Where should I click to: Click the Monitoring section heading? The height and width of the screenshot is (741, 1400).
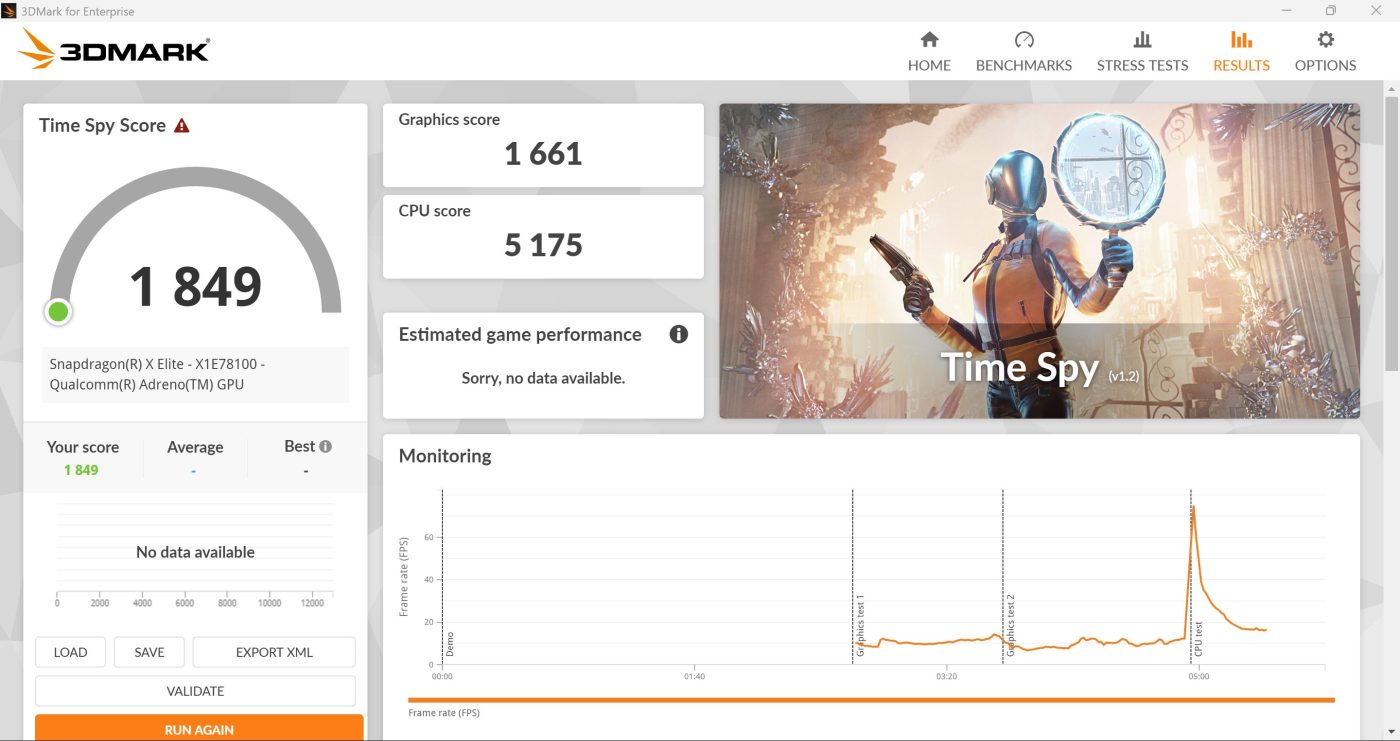point(445,456)
